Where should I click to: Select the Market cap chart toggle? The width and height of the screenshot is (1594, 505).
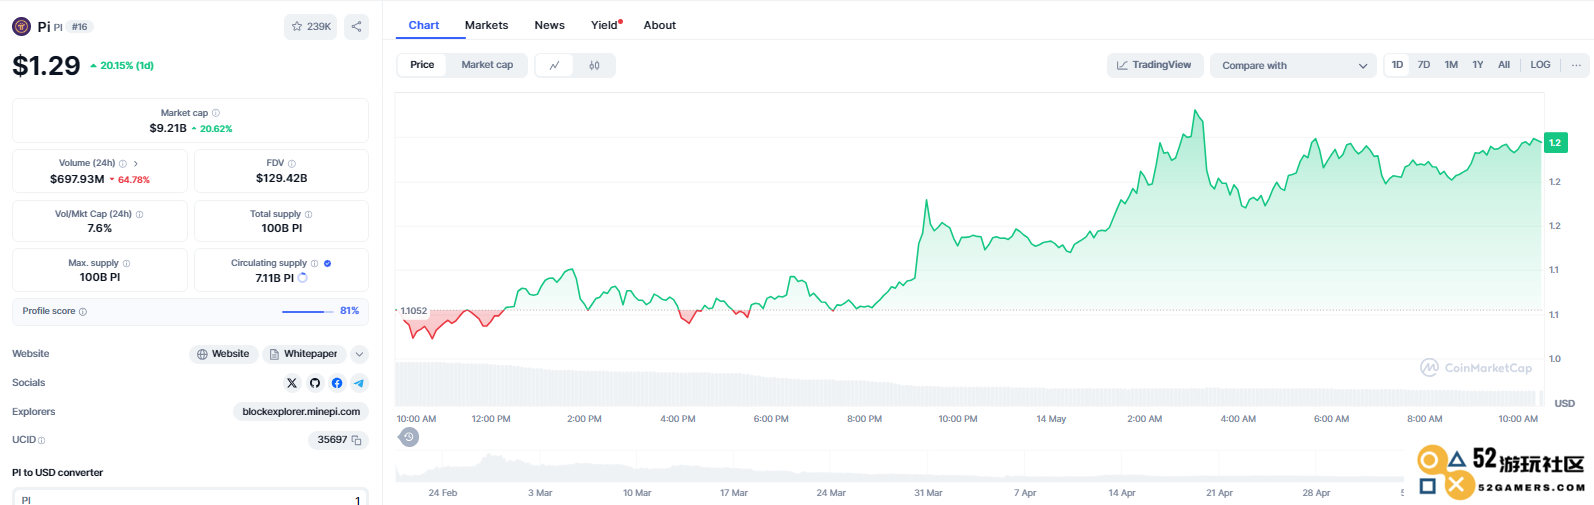[x=487, y=65]
